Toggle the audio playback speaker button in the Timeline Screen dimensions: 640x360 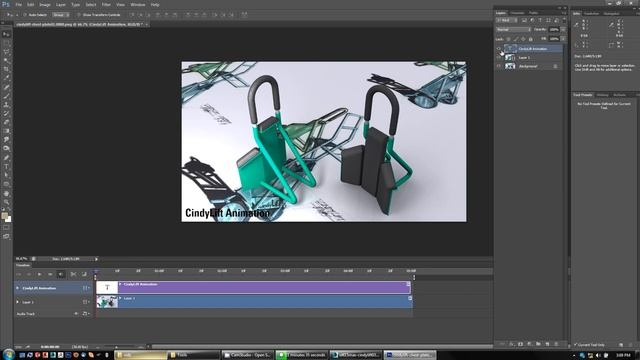[x=60, y=274]
